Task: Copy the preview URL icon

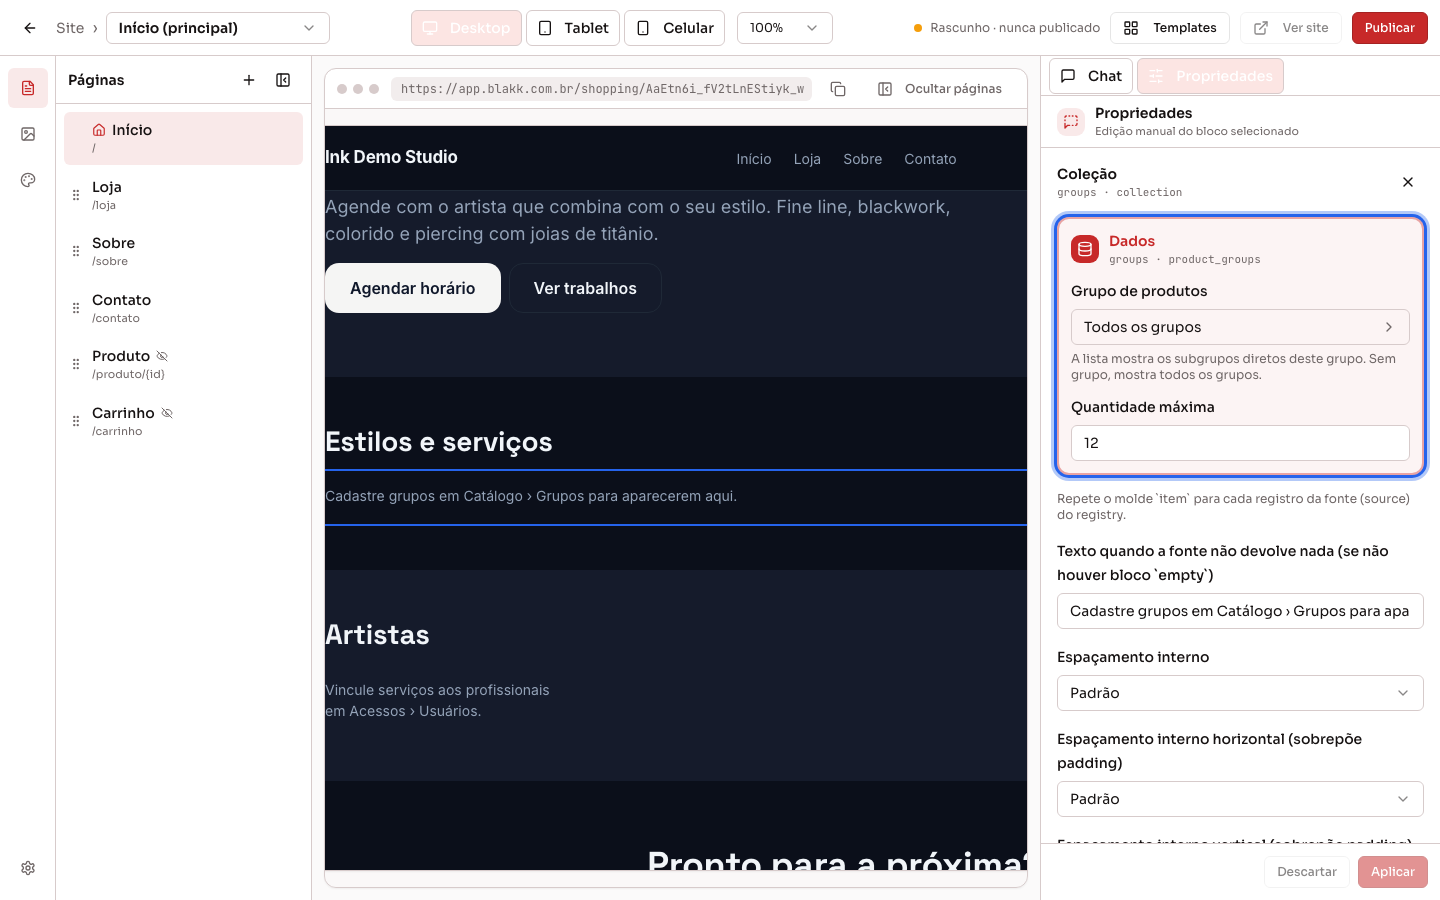Action: [838, 89]
